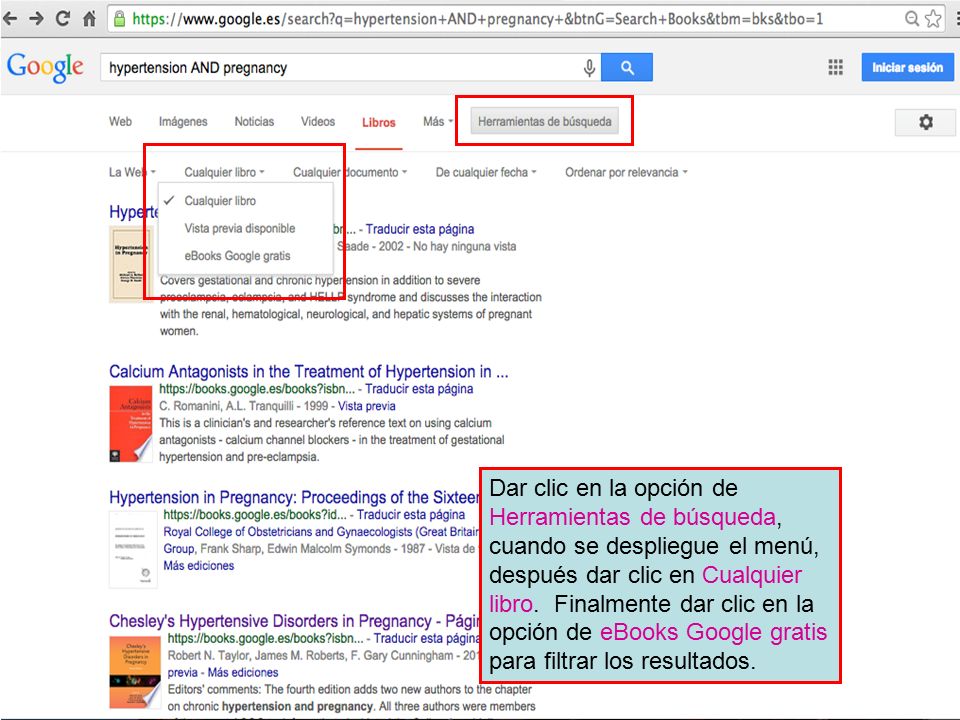
Task: Click the orange Chesley's book cover thumbnail
Action: pyautogui.click(x=135, y=672)
